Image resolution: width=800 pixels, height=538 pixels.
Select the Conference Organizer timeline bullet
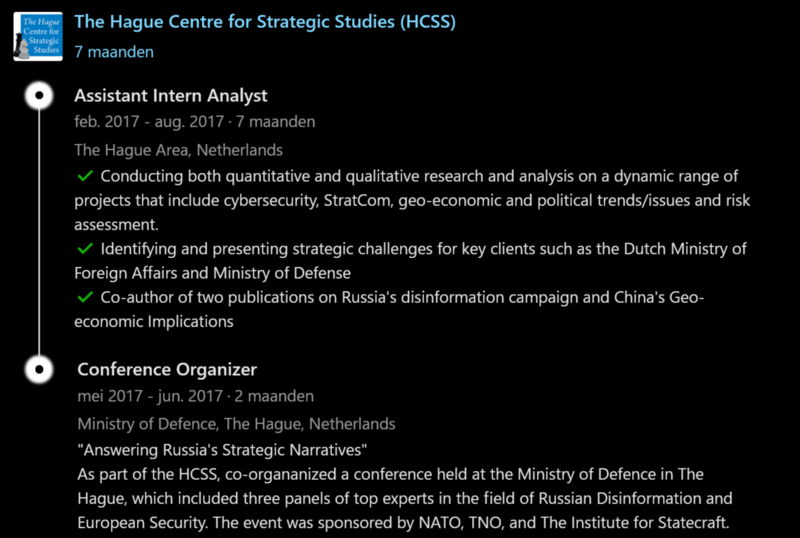coord(39,370)
